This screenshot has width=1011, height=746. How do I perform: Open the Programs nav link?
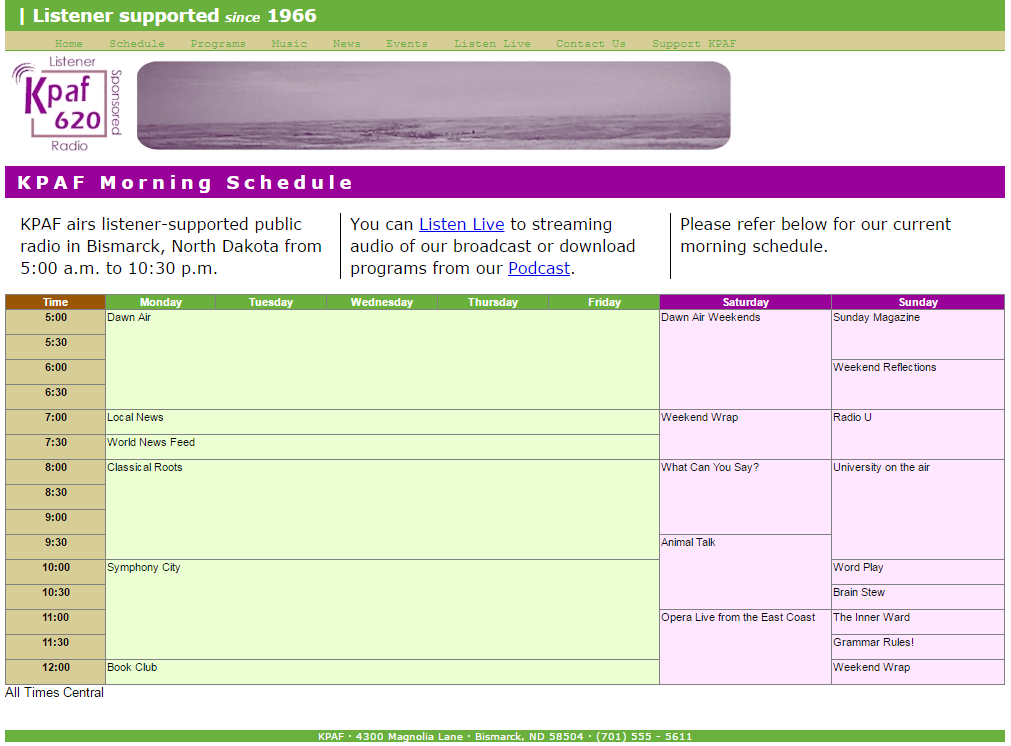click(218, 43)
